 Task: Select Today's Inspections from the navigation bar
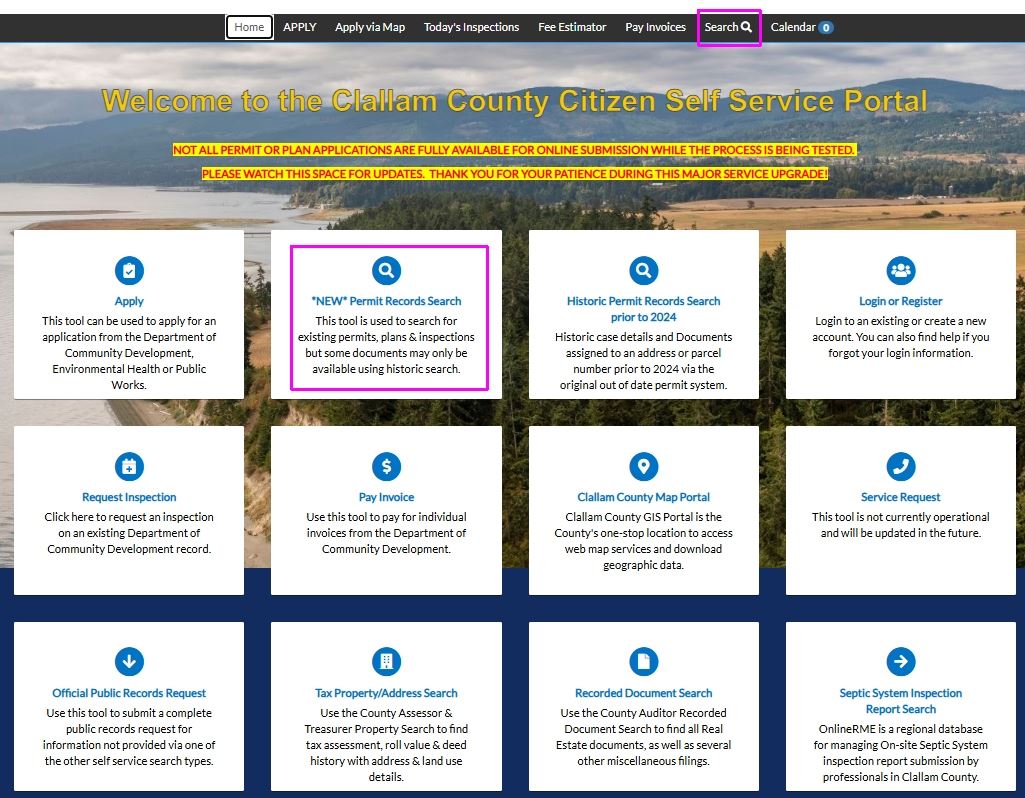coord(471,27)
